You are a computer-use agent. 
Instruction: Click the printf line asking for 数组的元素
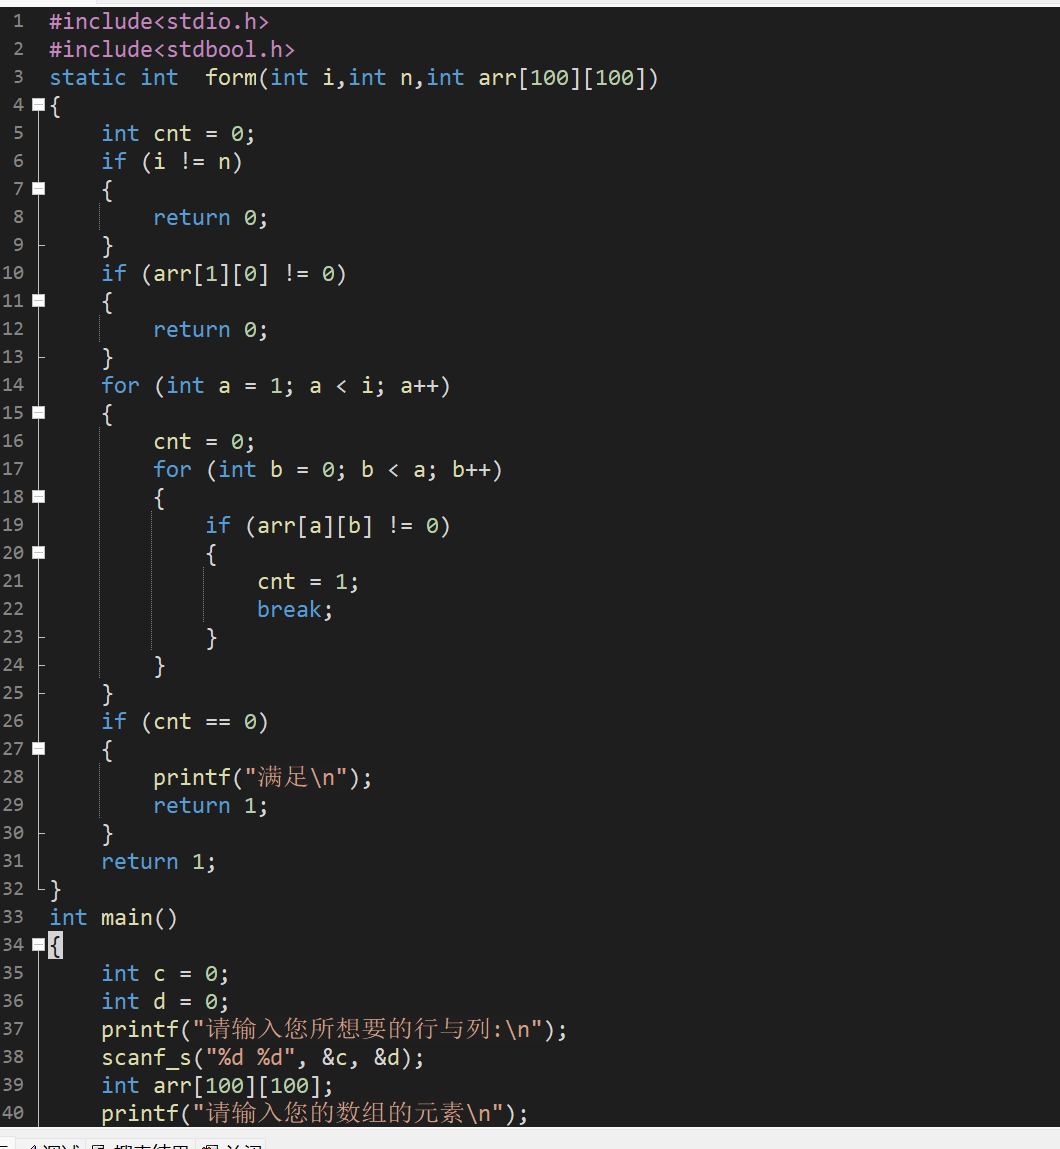point(314,1114)
